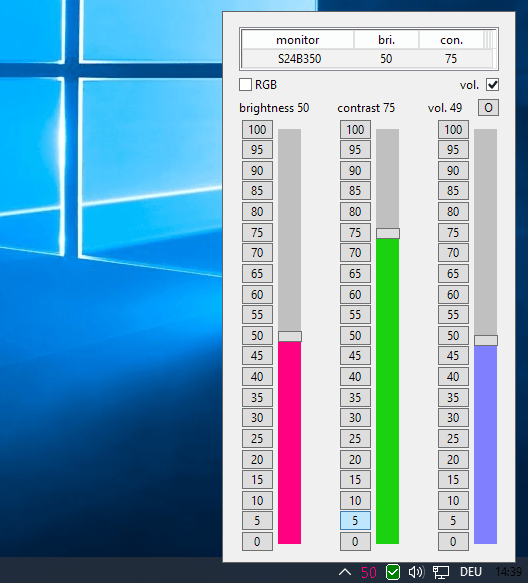Enable the RGB checkbox
The width and height of the screenshot is (528, 583).
click(245, 85)
